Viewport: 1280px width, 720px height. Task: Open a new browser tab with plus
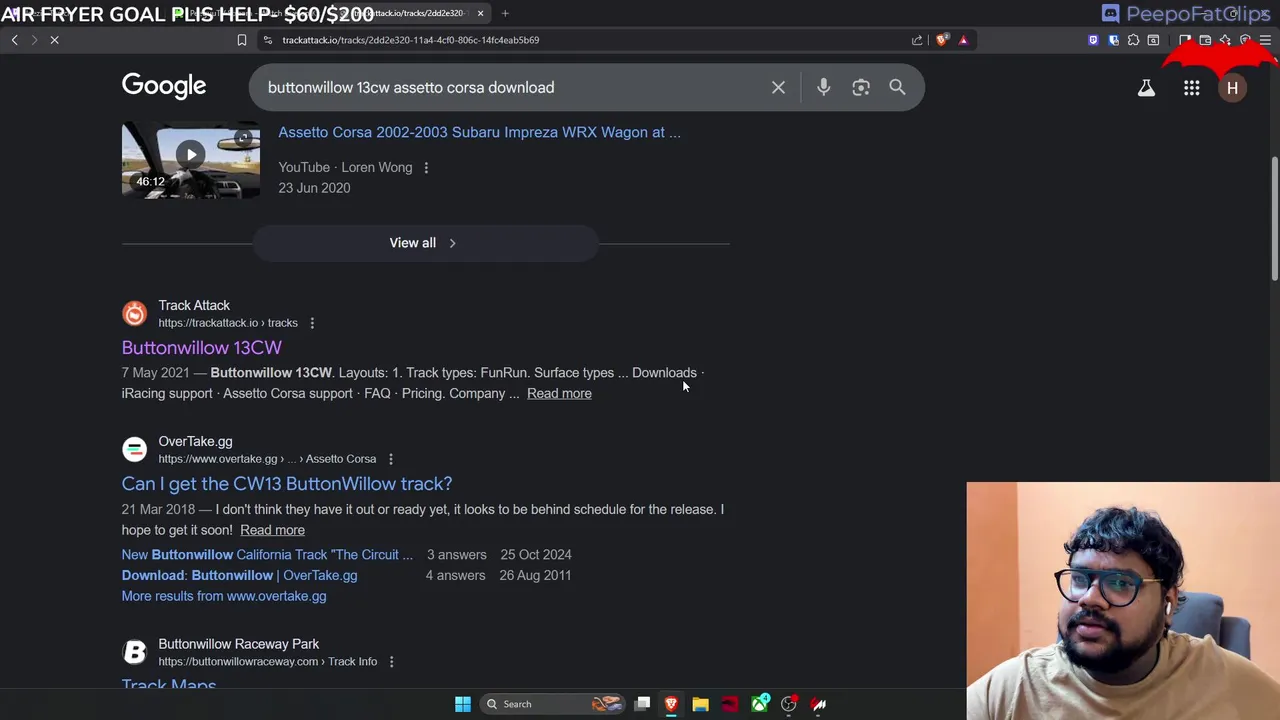tap(505, 13)
